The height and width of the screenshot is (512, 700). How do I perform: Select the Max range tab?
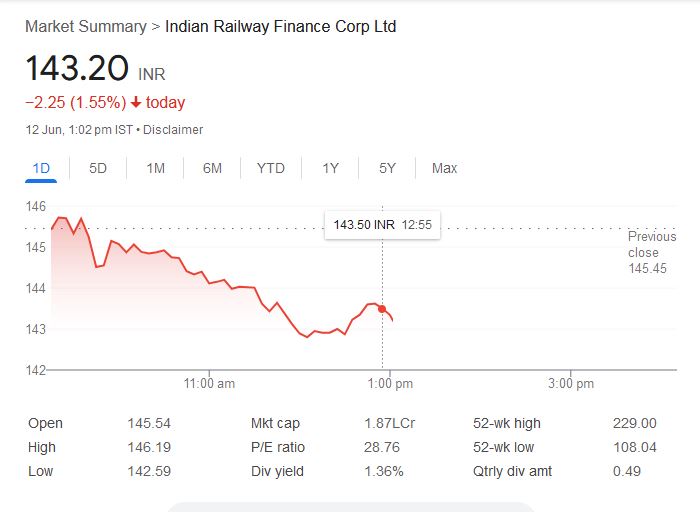click(x=444, y=168)
